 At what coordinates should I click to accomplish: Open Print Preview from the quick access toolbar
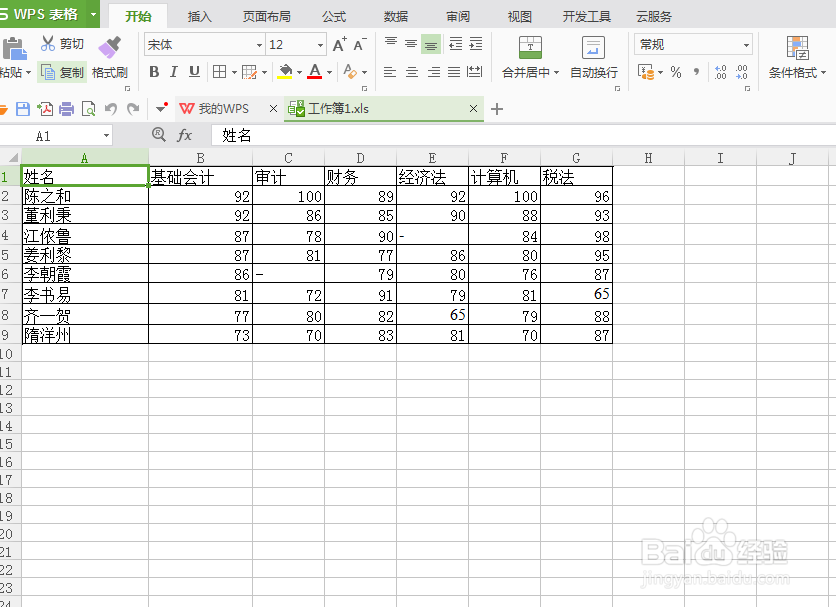click(88, 109)
